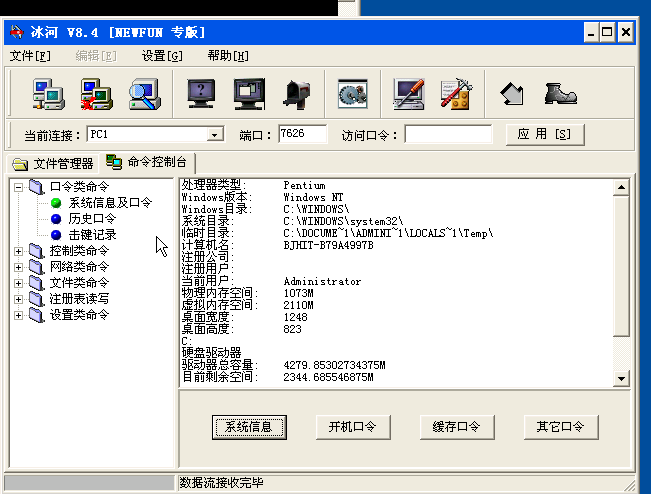Collapse the 口令类命令 tree node
Screen dimensions: 651x494
pyautogui.click(x=18, y=187)
